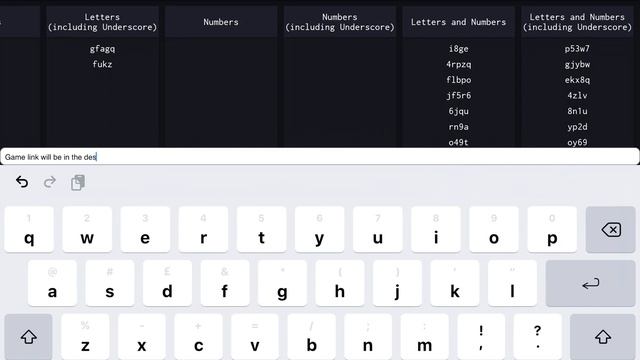Tap the right shift key
This screenshot has height=360, width=640.
click(603, 337)
